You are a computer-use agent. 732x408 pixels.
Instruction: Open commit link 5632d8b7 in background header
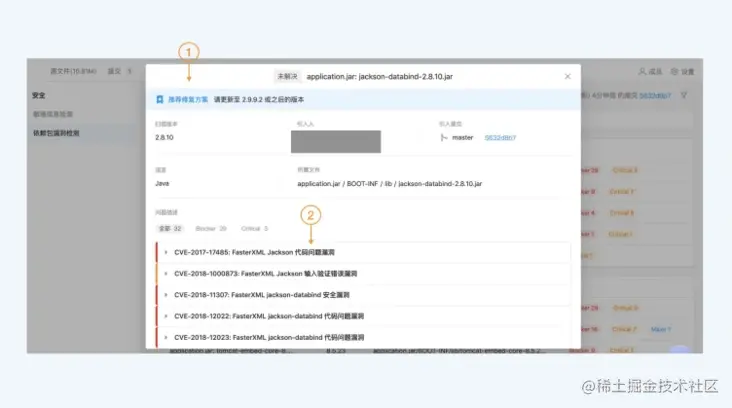(x=655, y=96)
